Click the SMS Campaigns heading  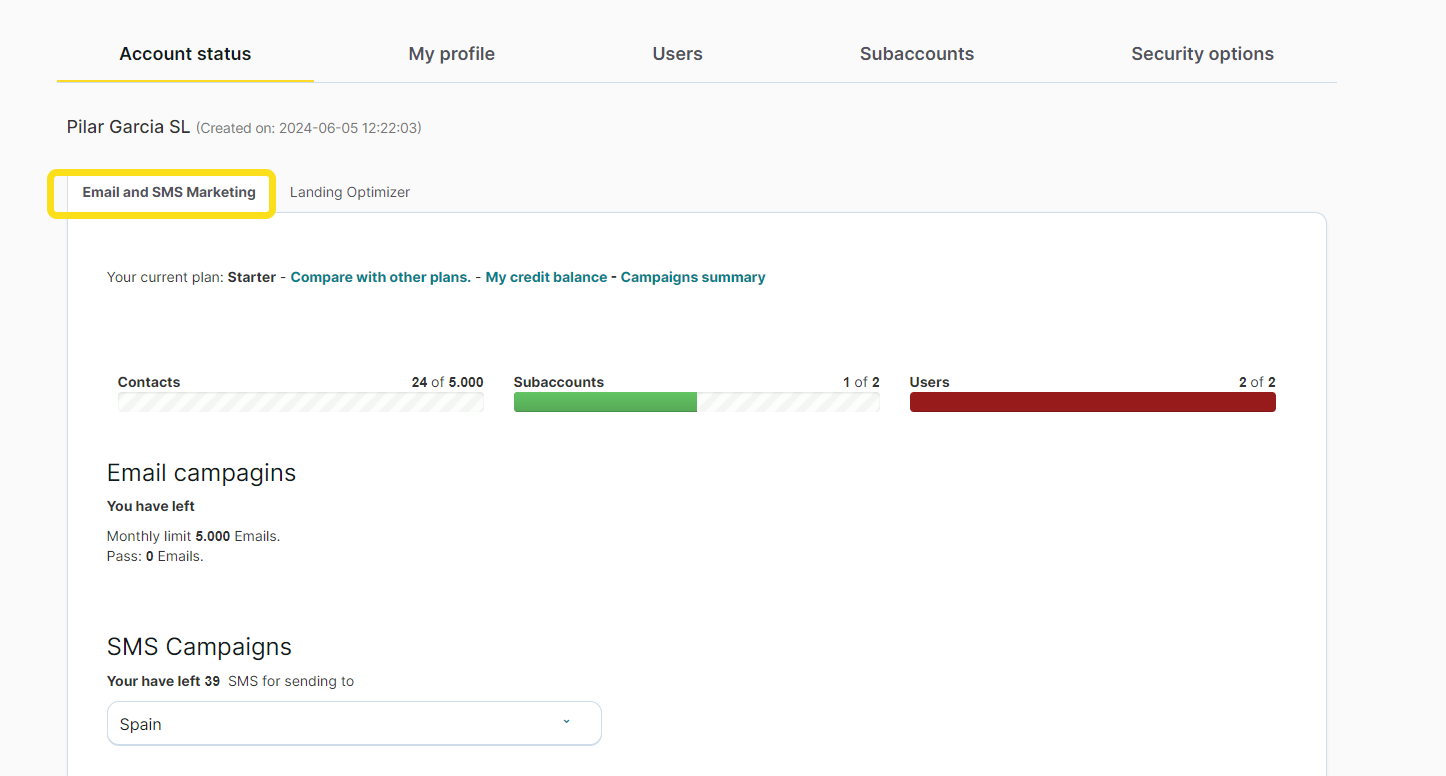click(199, 646)
